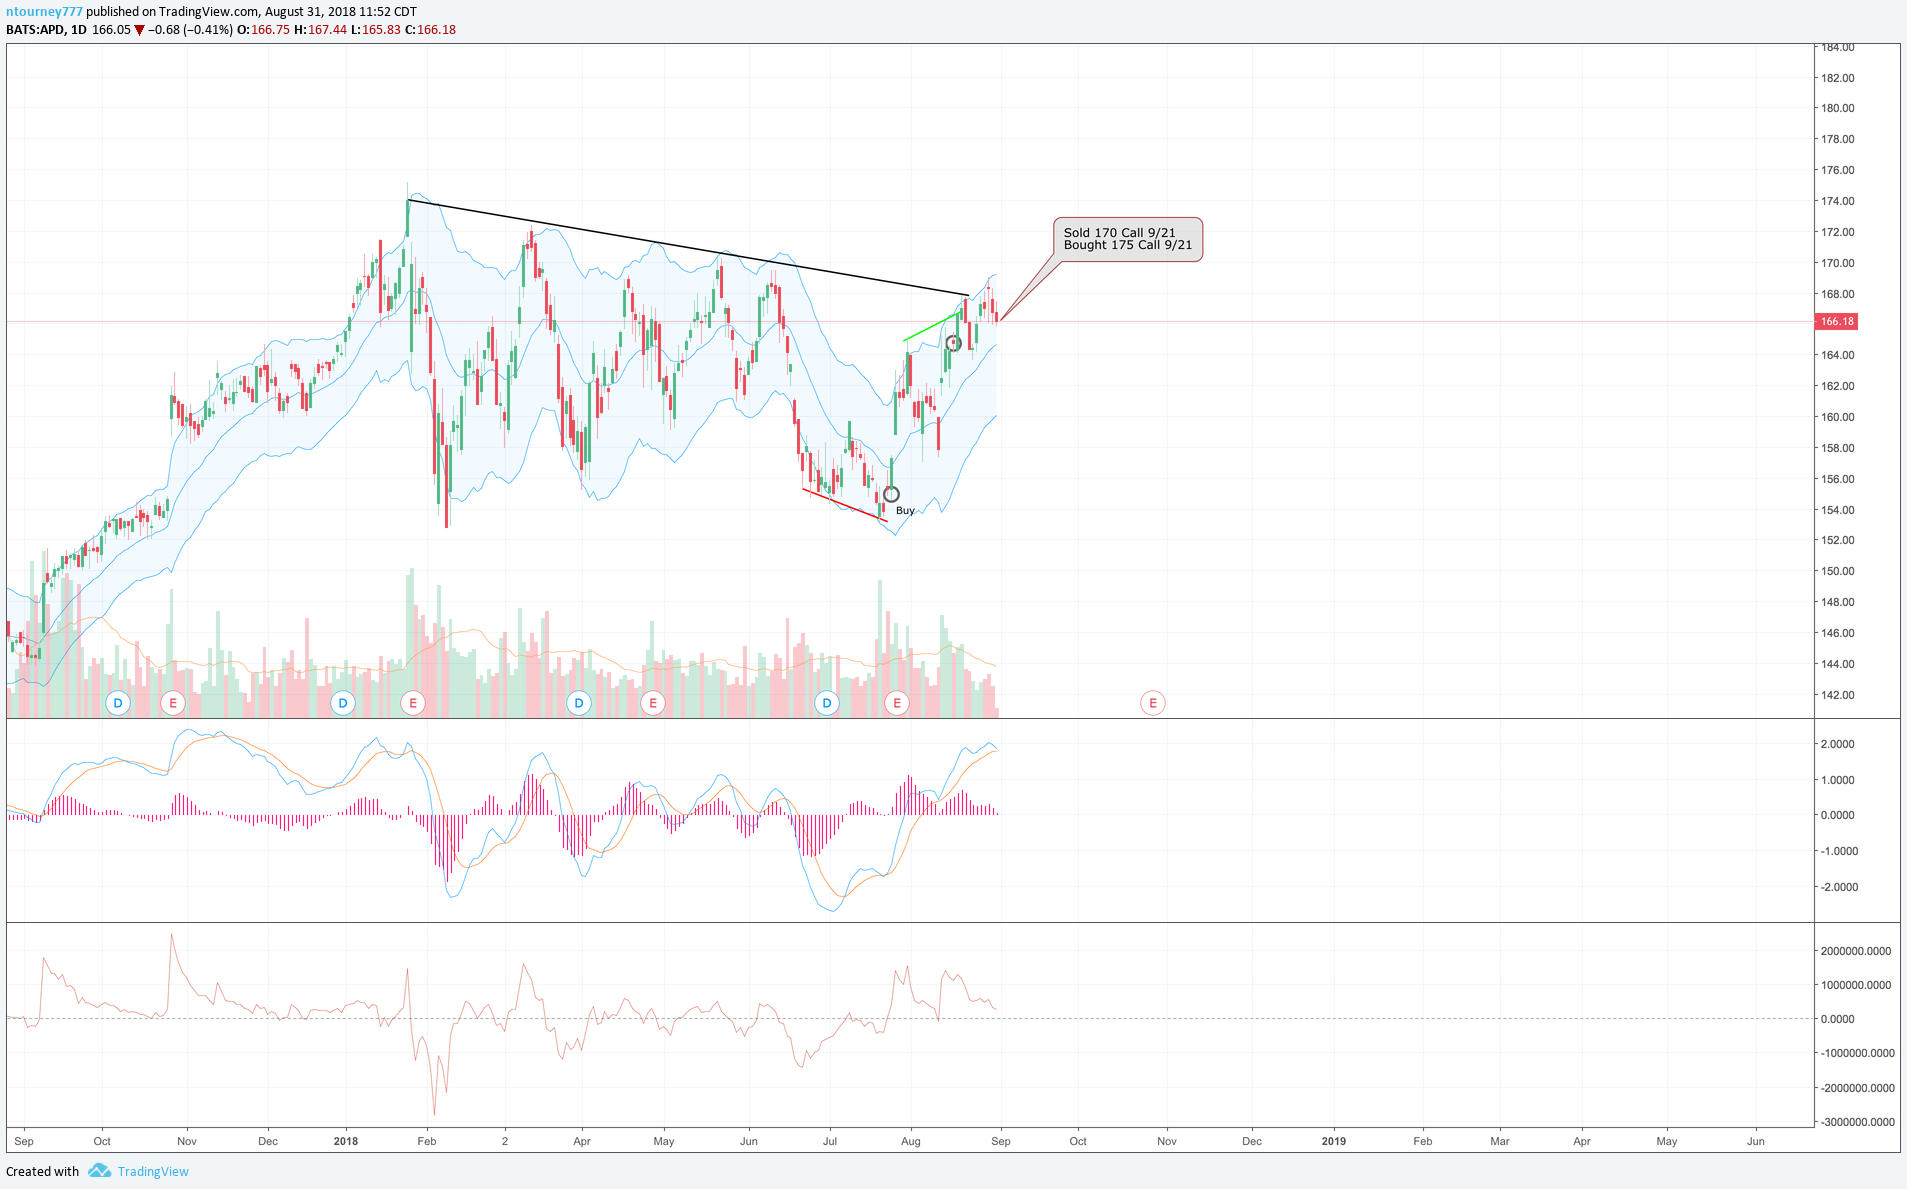Click the Jul label on the time axis
This screenshot has height=1189, width=1907.
point(830,1141)
